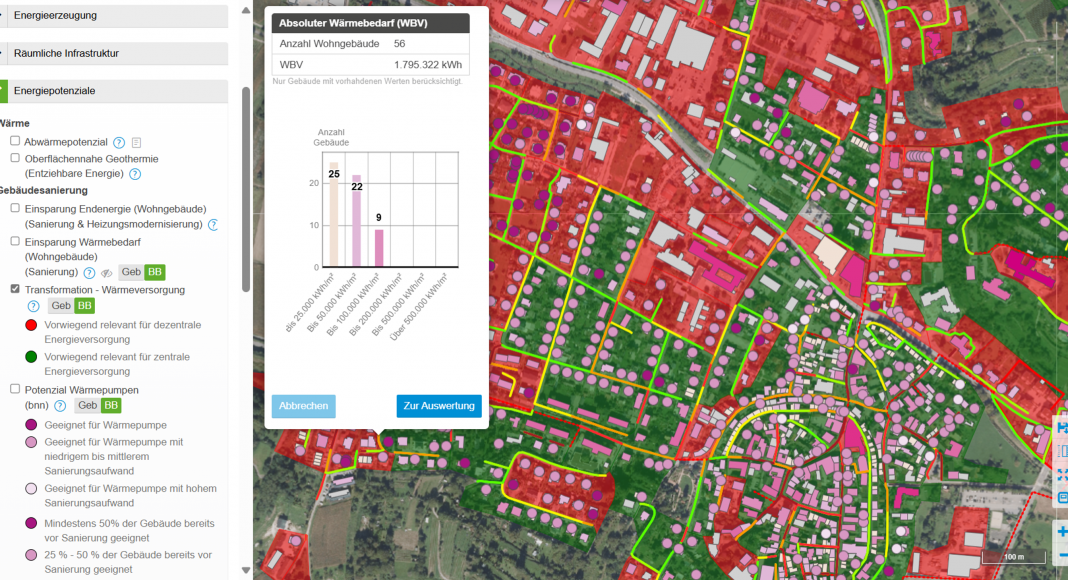Select Geb mode for Potenzial Wärmepumpen
This screenshot has height=580, width=1068.
(x=87, y=405)
